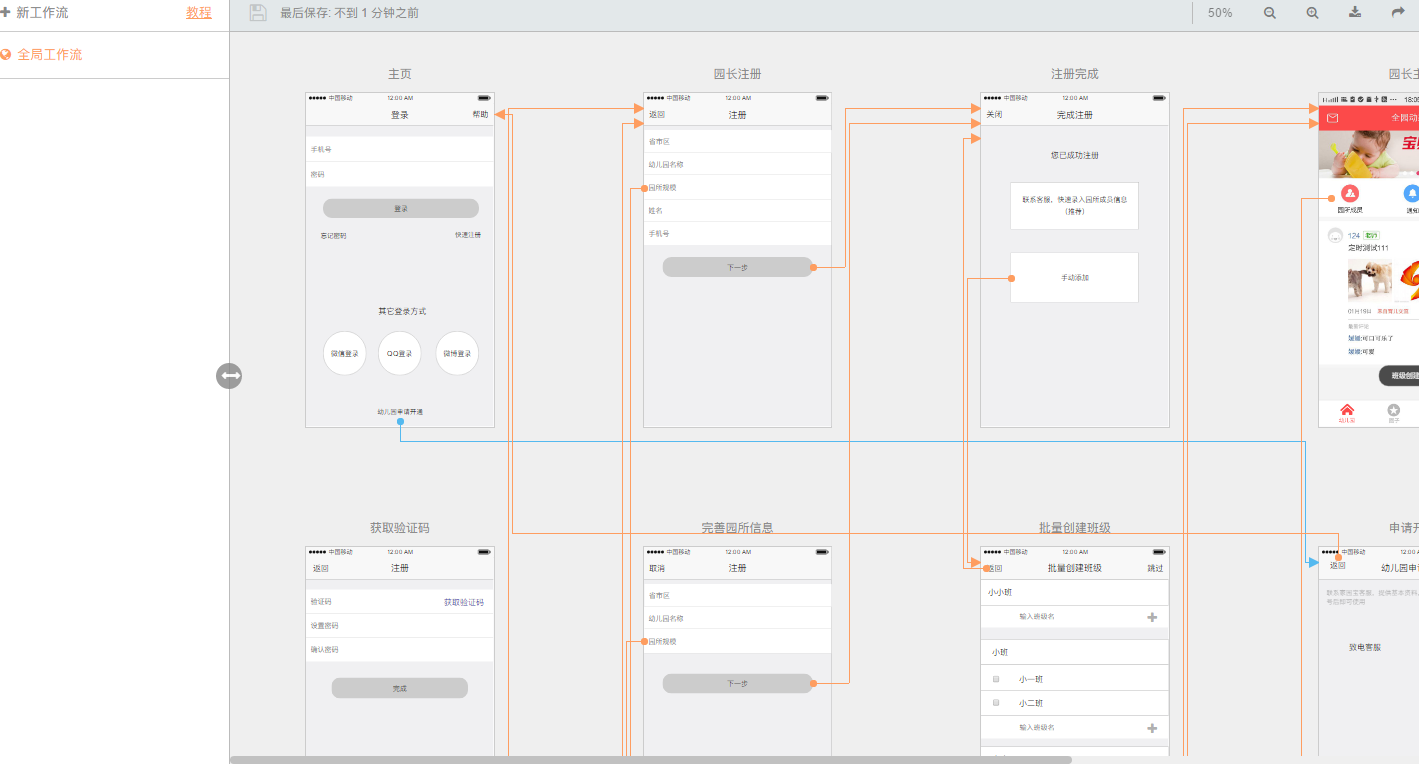Viewport: 1419px width, 764px height.
Task: Click 帮助 in the 主页 header
Action: pyautogui.click(x=481, y=115)
